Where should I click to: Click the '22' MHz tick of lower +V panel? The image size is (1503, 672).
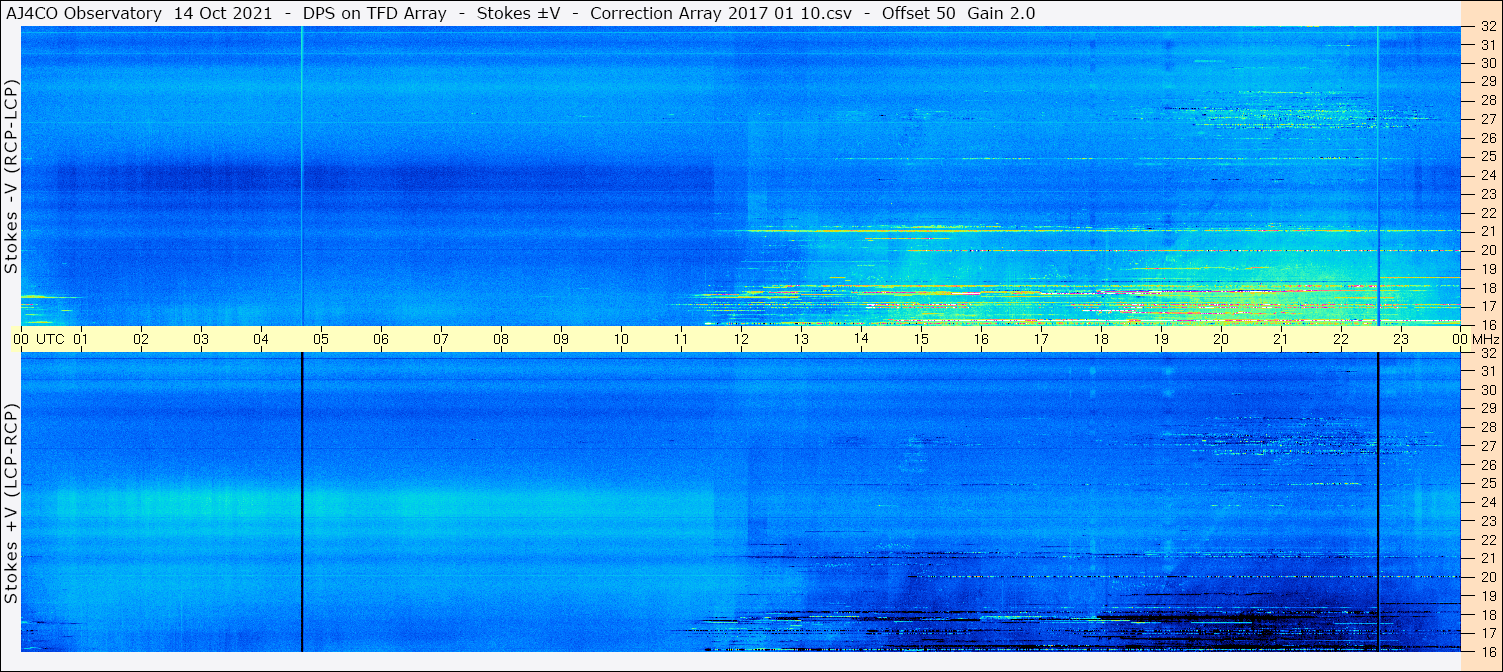pos(1487,540)
